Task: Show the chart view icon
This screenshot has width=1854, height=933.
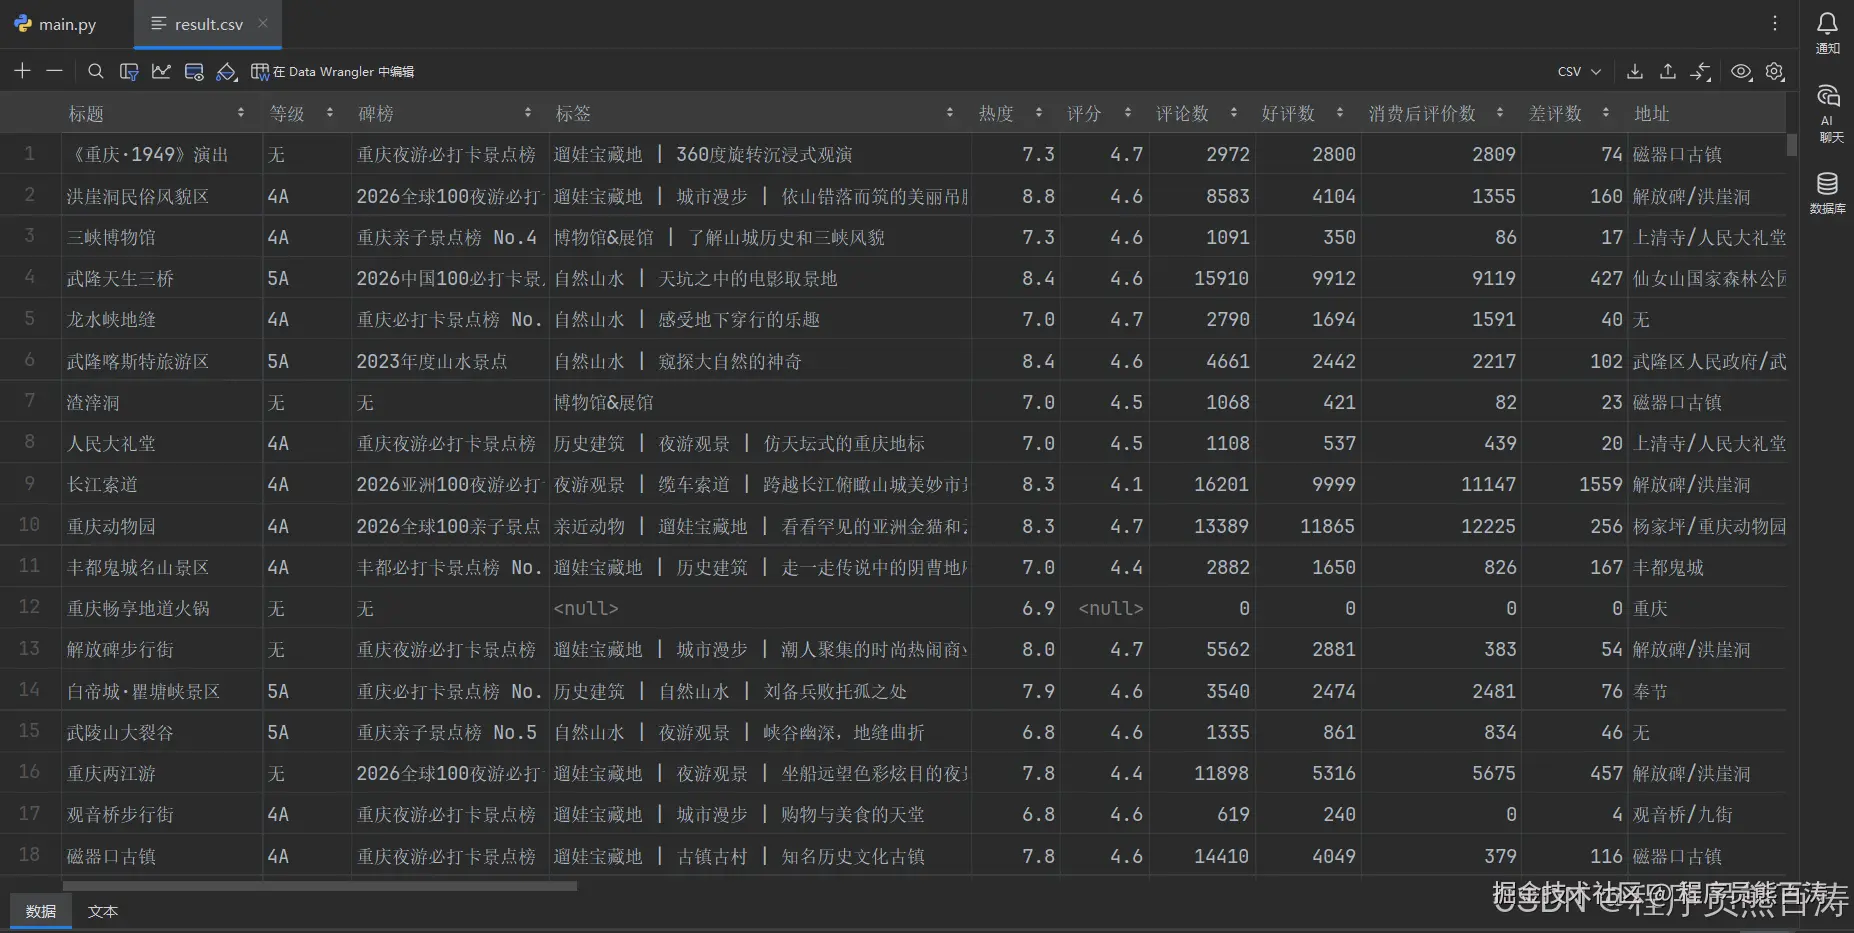Action: 161,71
